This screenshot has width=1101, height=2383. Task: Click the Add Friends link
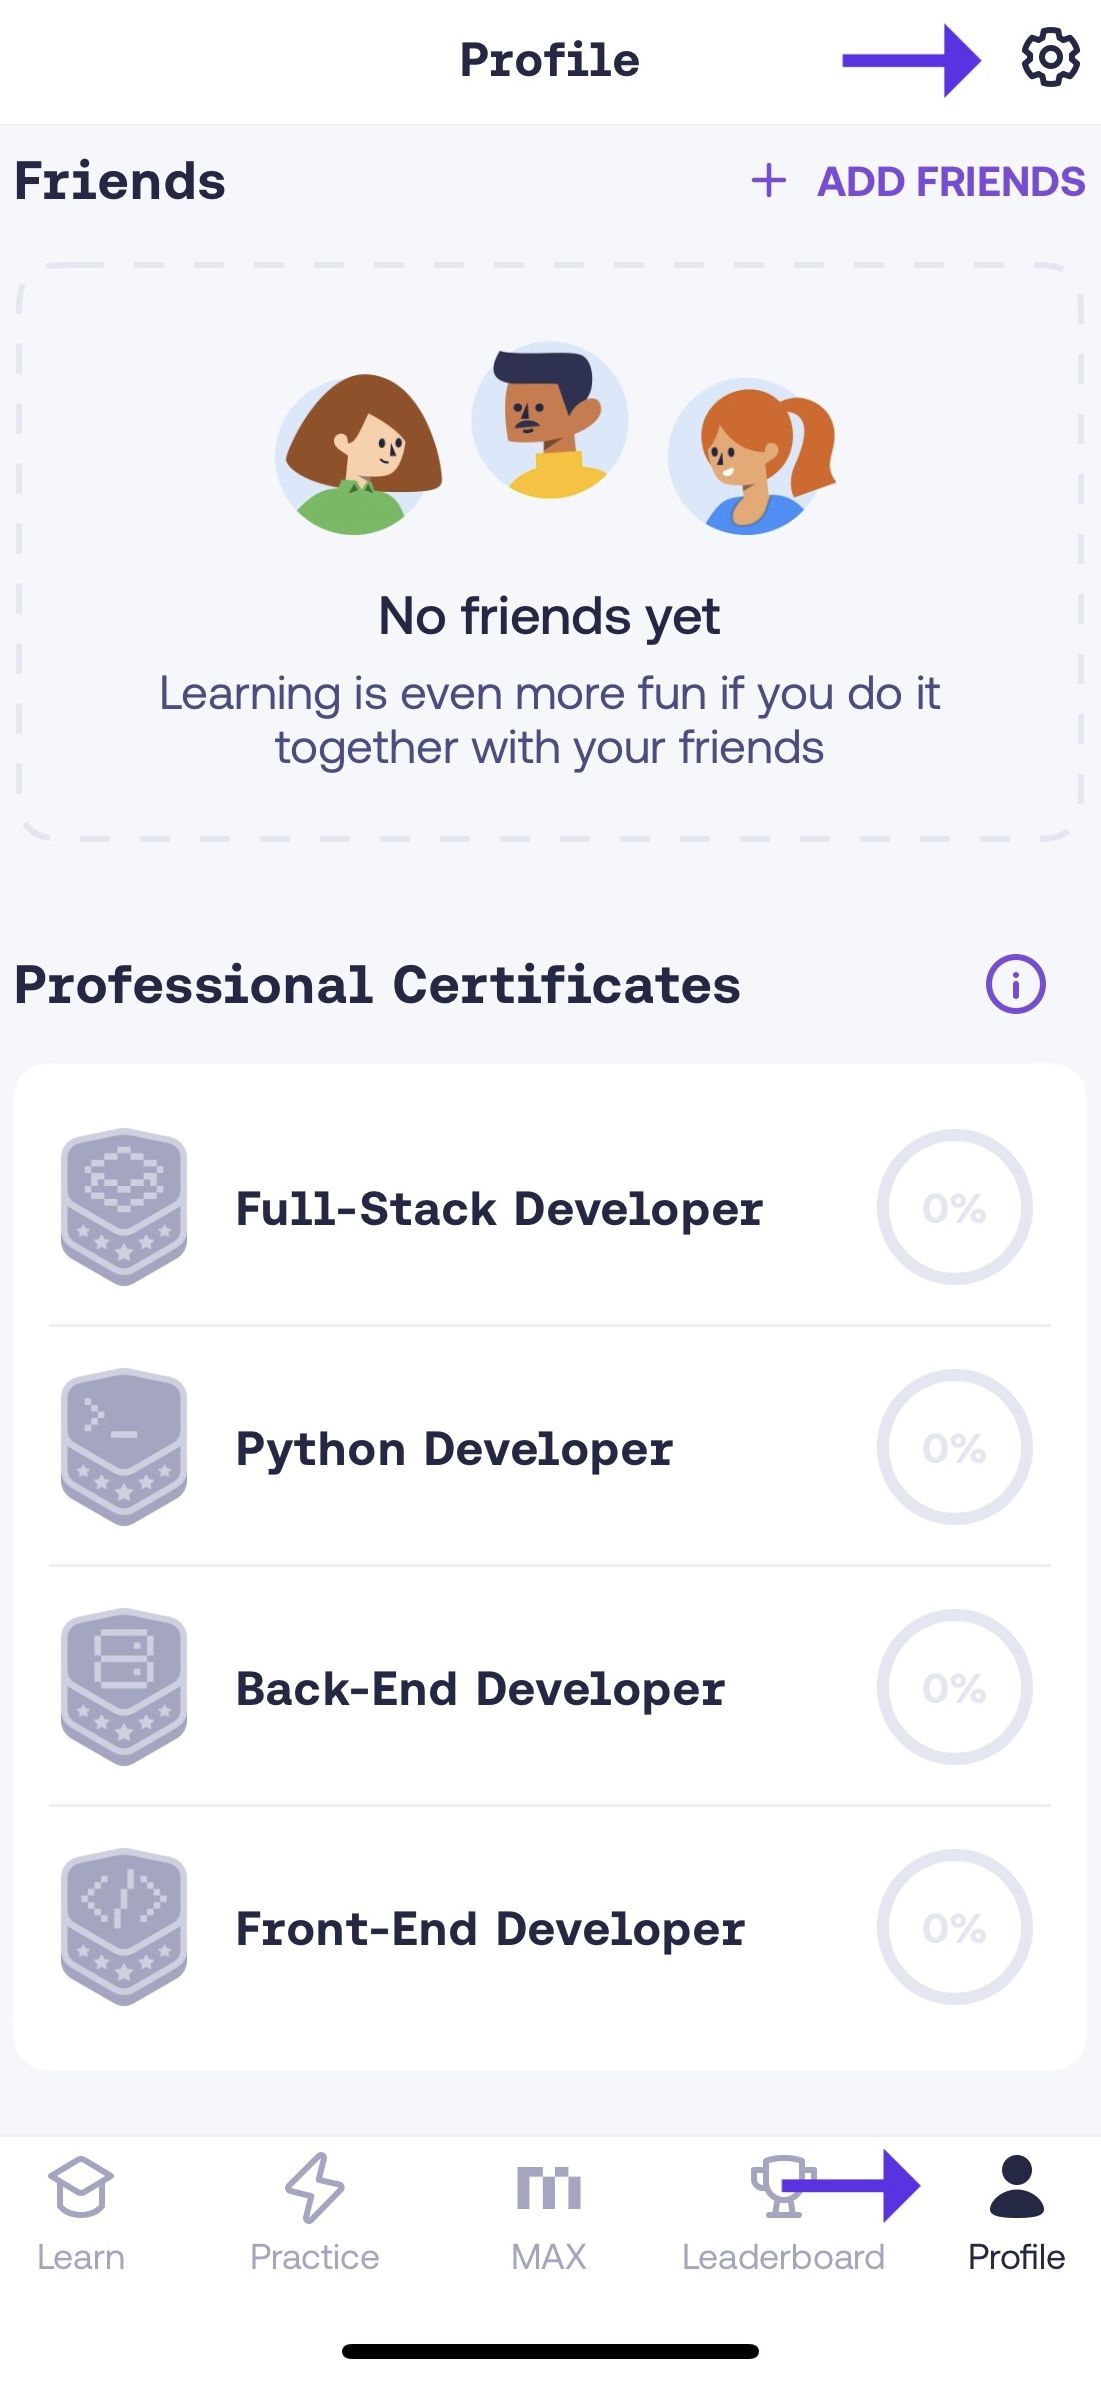click(950, 182)
